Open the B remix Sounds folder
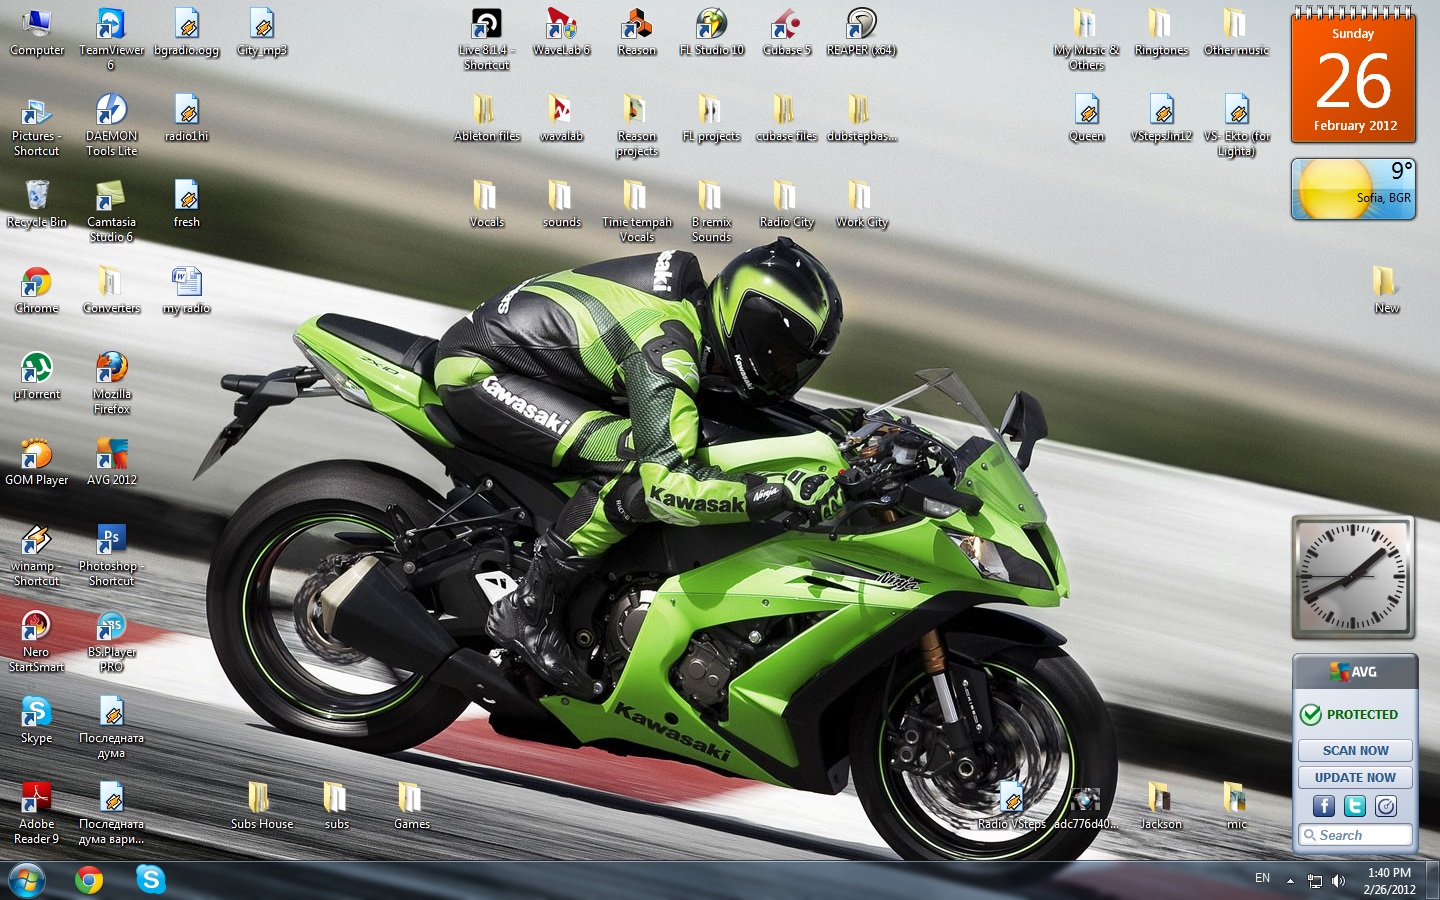 point(712,211)
